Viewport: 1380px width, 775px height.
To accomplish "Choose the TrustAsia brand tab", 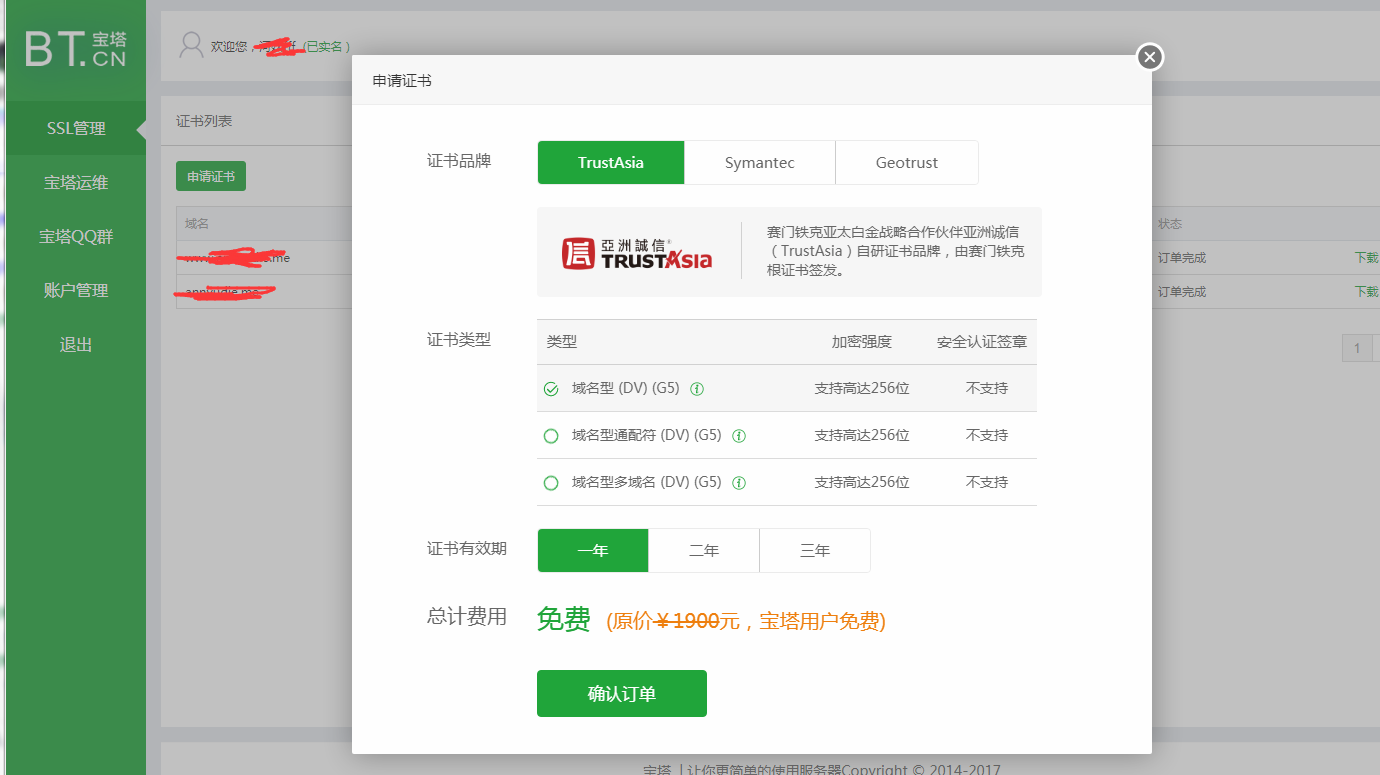I will click(x=611, y=163).
